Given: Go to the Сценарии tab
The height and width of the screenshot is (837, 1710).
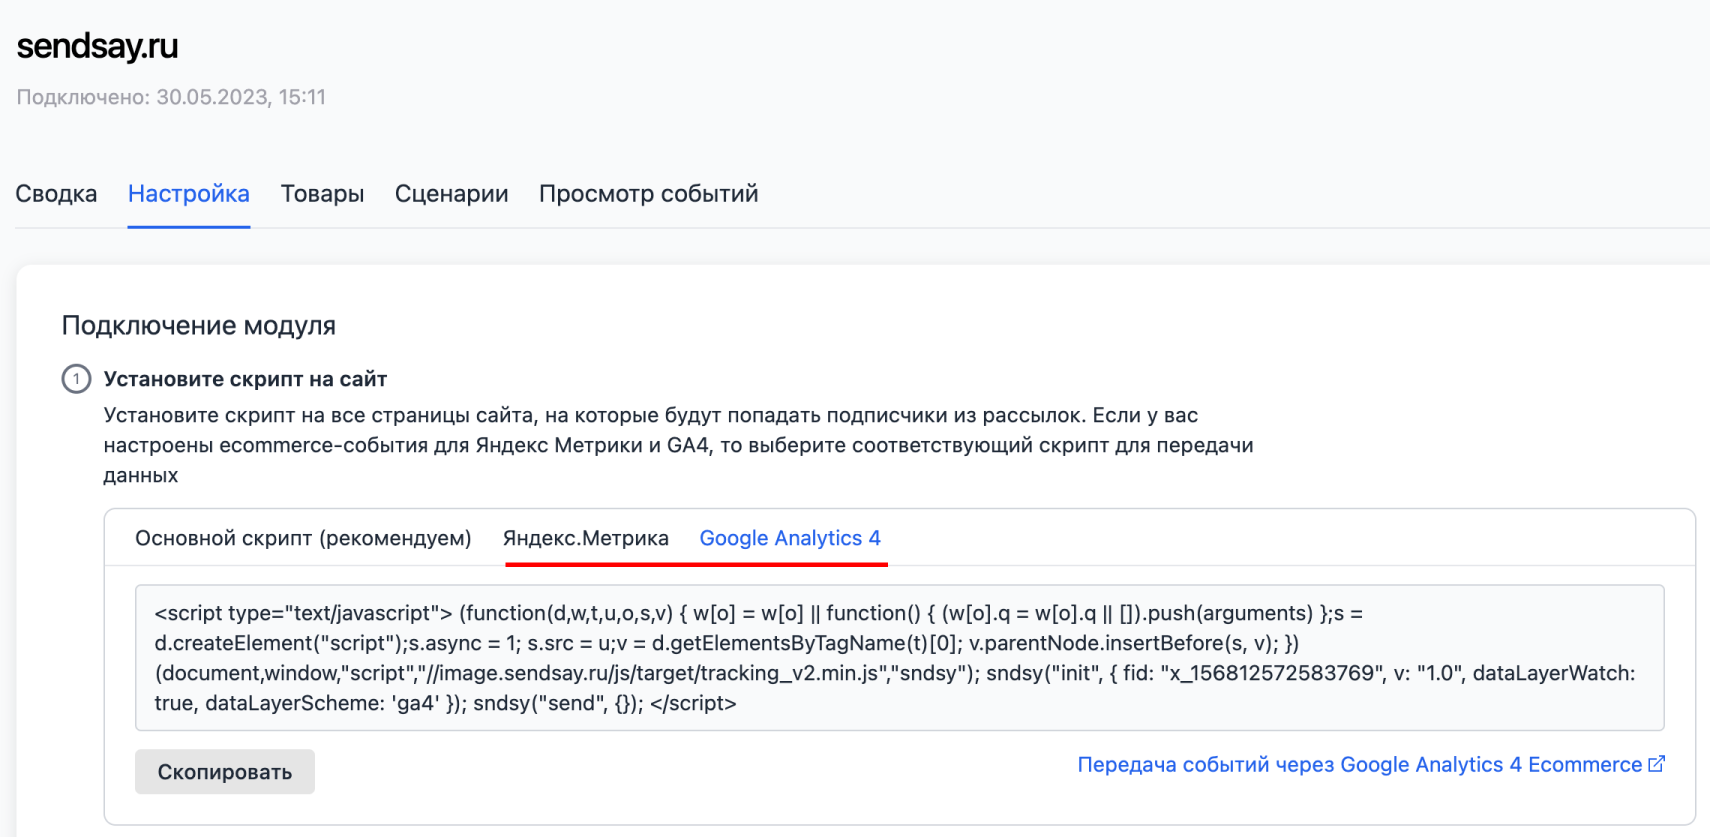Looking at the screenshot, I should (451, 194).
